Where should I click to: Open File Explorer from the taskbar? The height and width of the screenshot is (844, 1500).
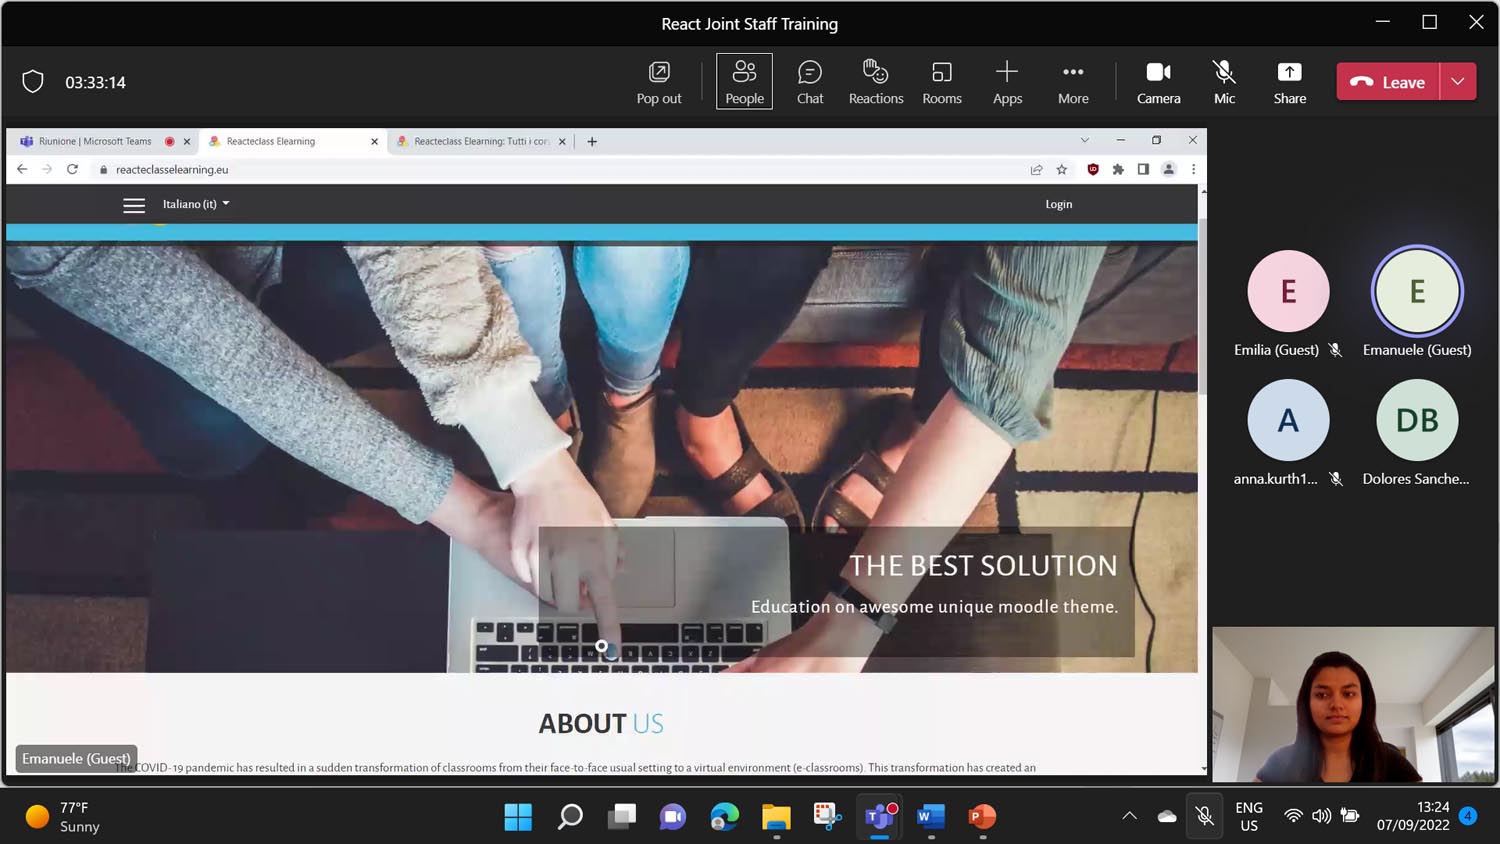pyautogui.click(x=776, y=817)
